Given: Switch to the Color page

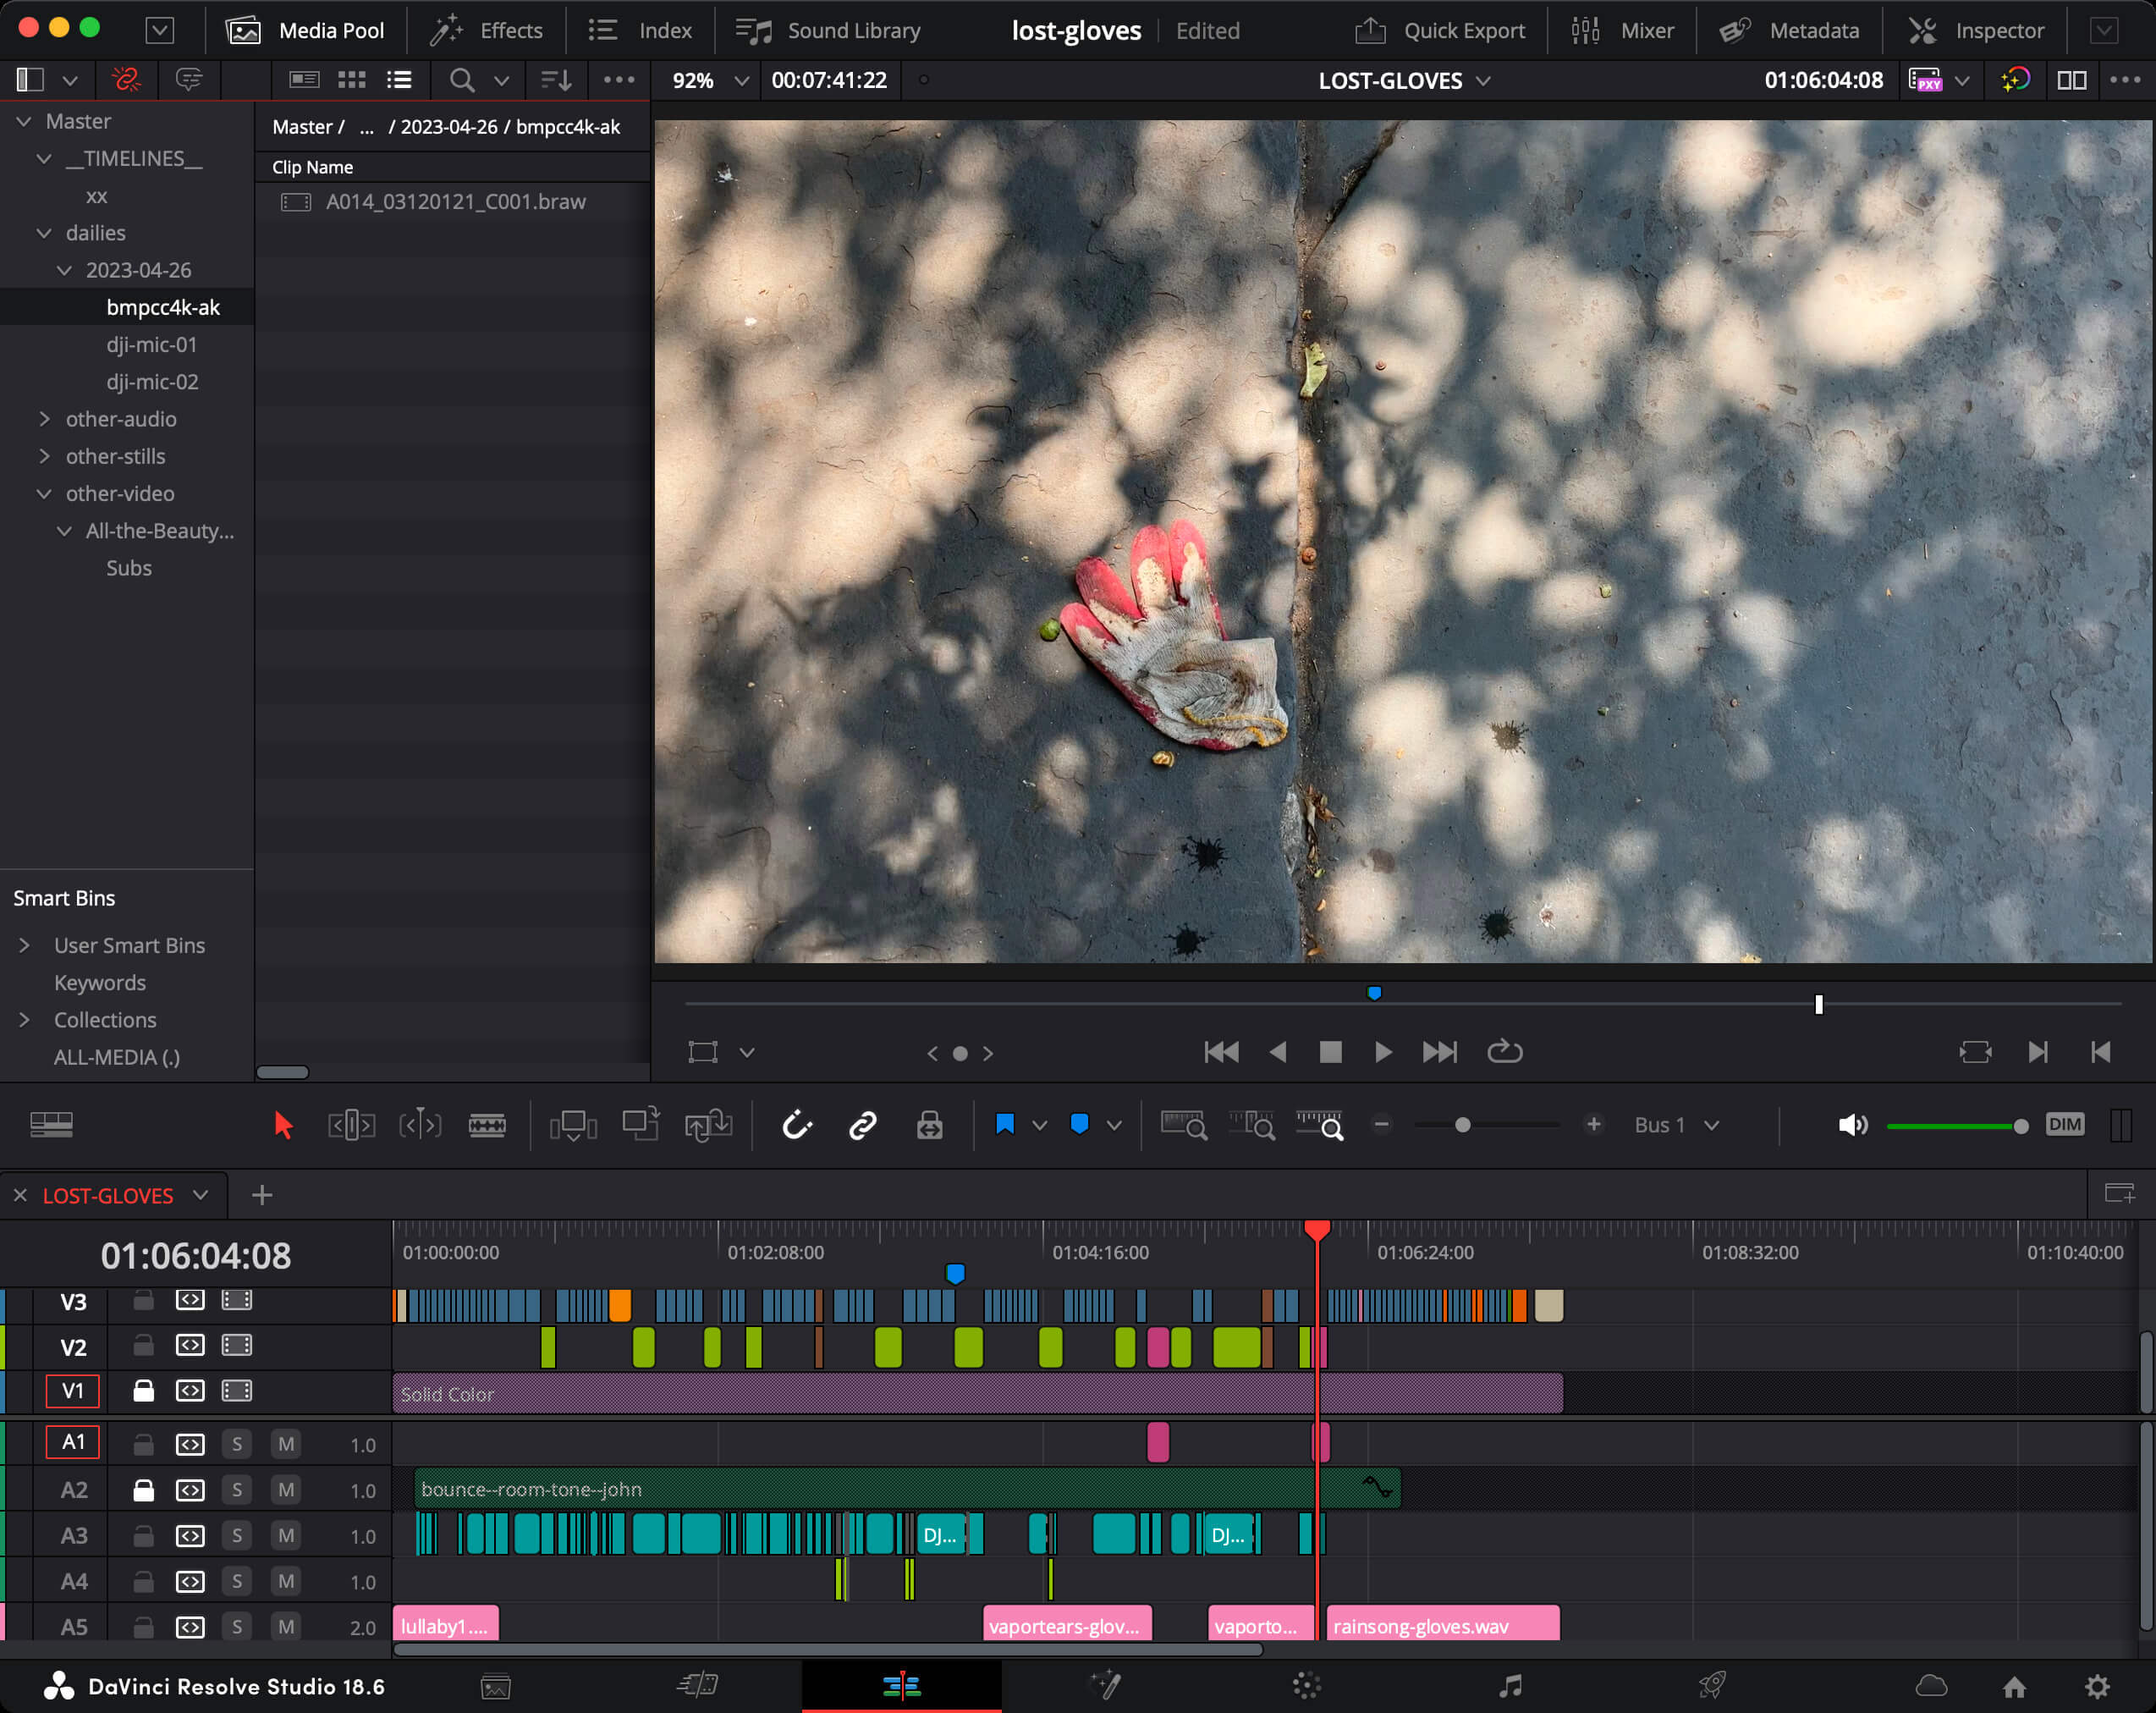Looking at the screenshot, I should point(1306,1686).
